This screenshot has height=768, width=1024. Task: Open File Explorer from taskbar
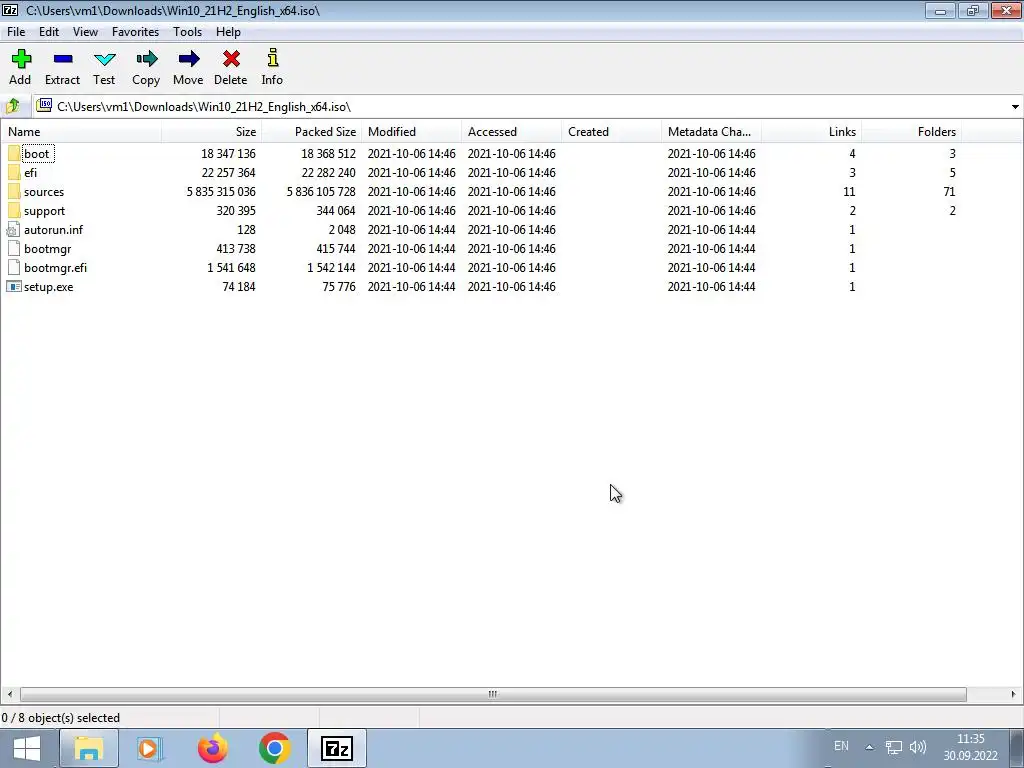(x=88, y=748)
